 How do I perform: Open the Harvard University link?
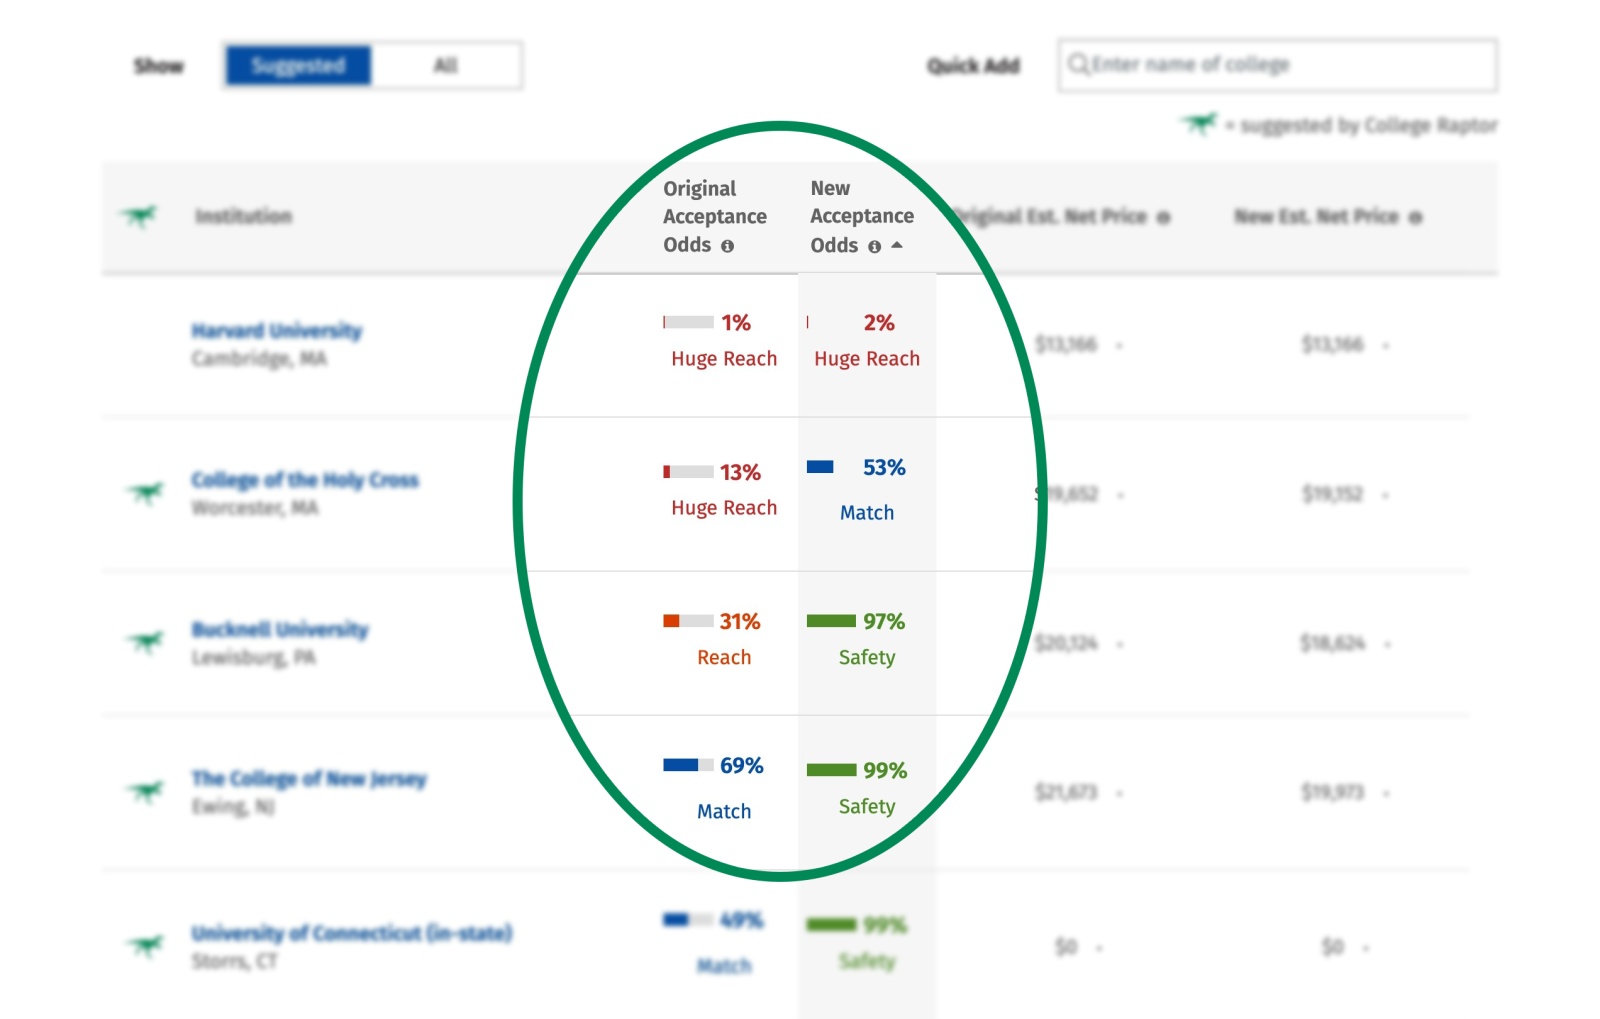pos(277,330)
